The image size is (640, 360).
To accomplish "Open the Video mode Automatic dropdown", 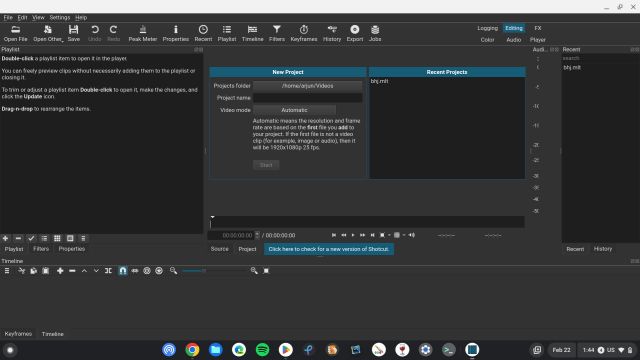I will [294, 110].
